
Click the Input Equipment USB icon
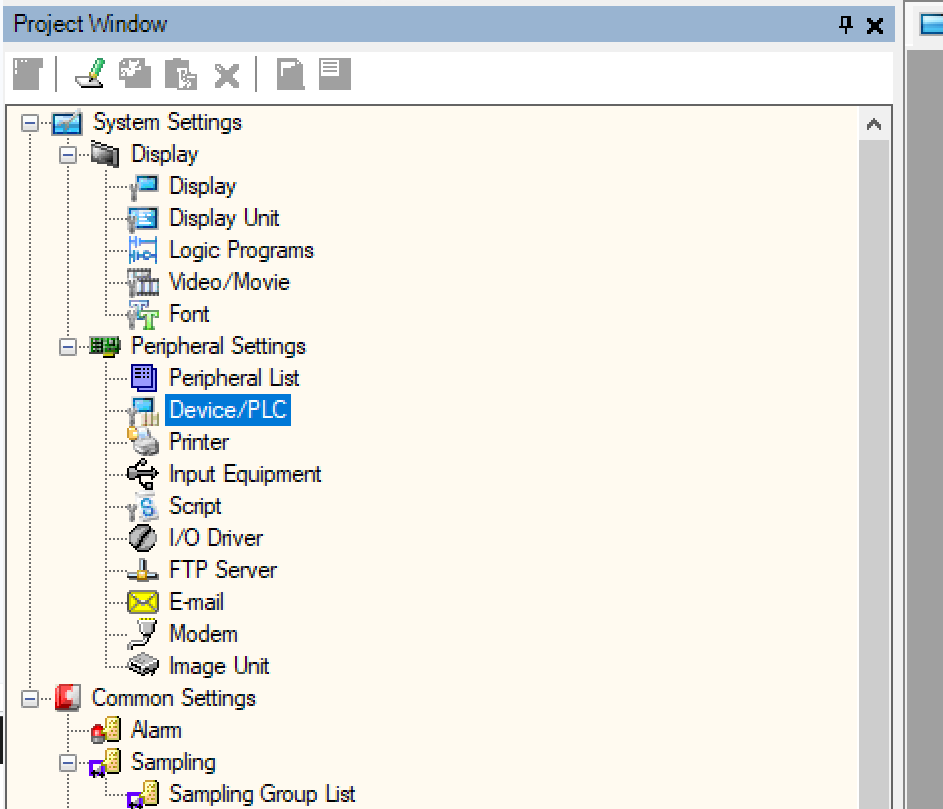point(143,474)
